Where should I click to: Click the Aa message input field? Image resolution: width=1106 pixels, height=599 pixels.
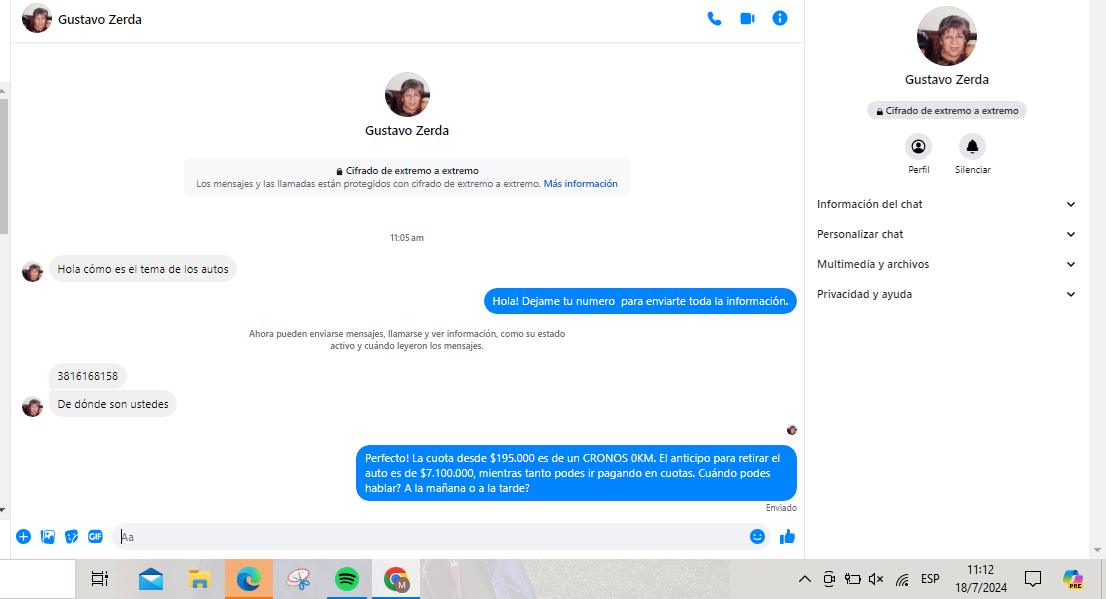[x=430, y=537]
